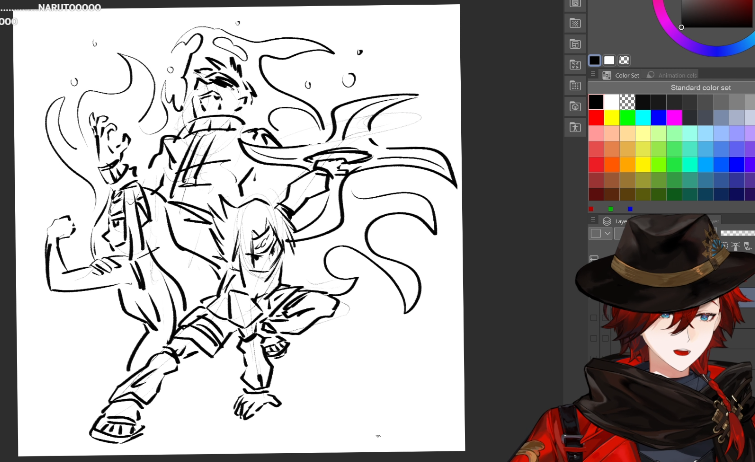Click the bottom material folder sidebar icon

(575, 127)
